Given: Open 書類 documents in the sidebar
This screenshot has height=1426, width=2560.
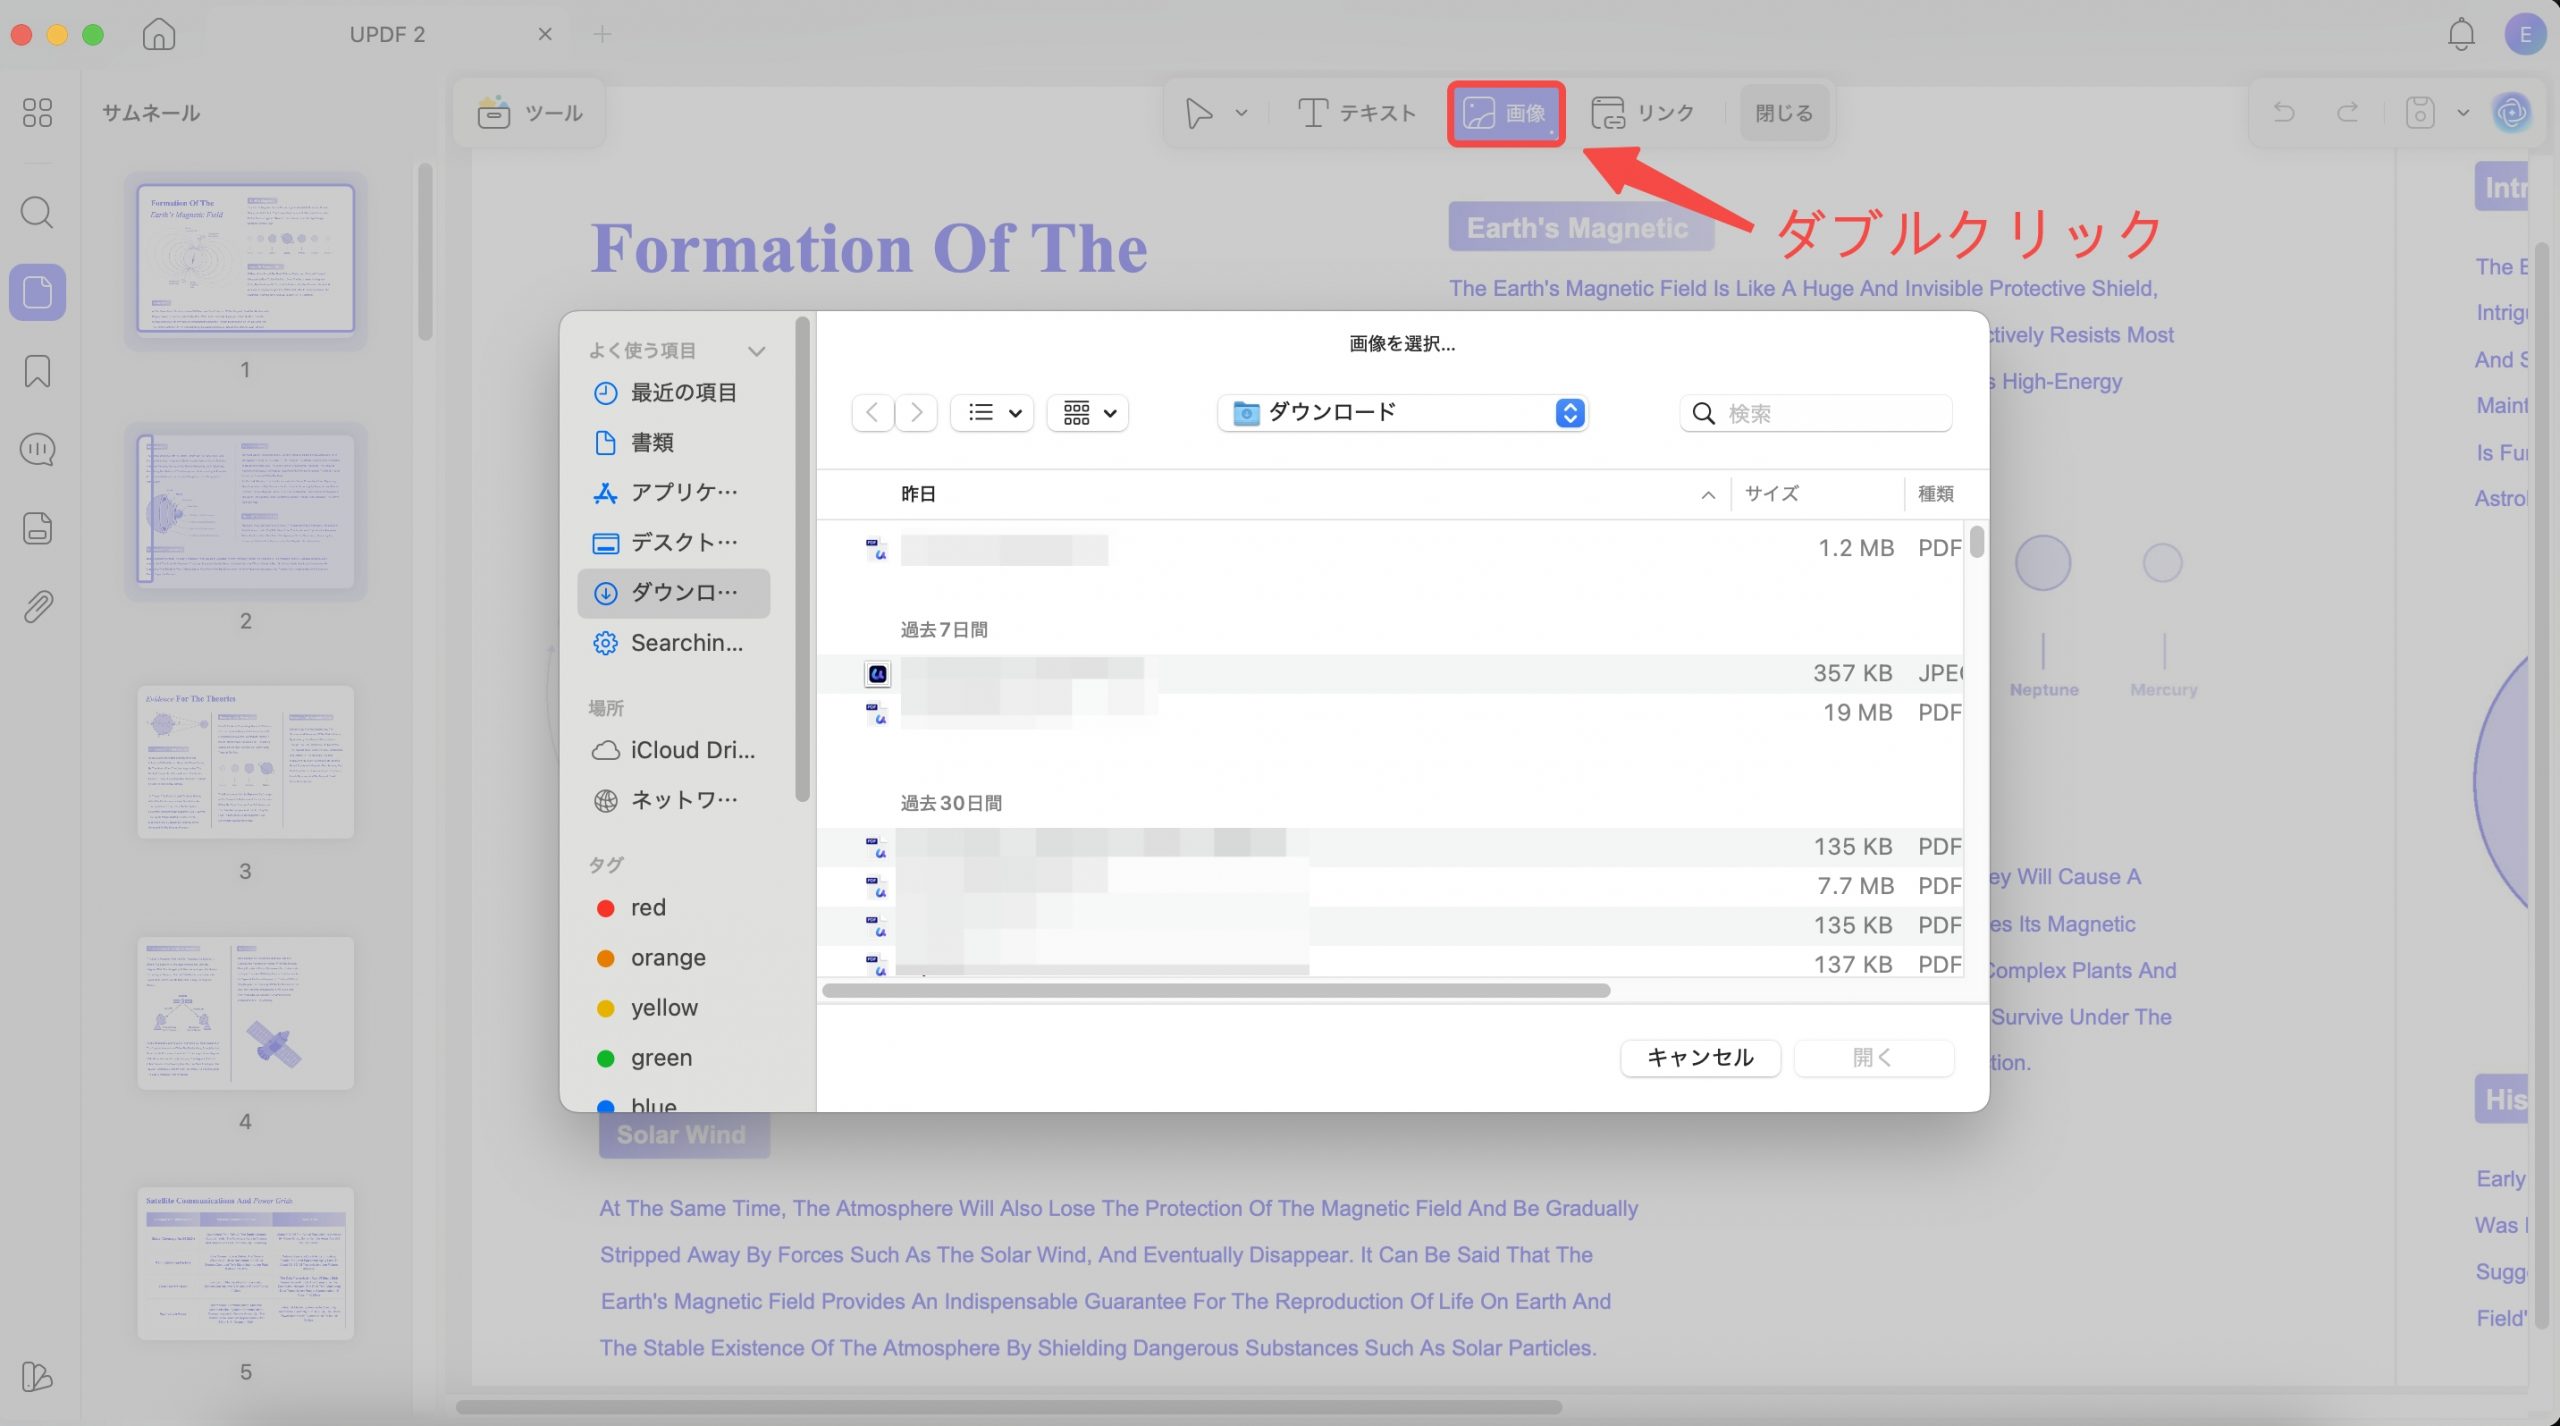Looking at the screenshot, I should 674,443.
